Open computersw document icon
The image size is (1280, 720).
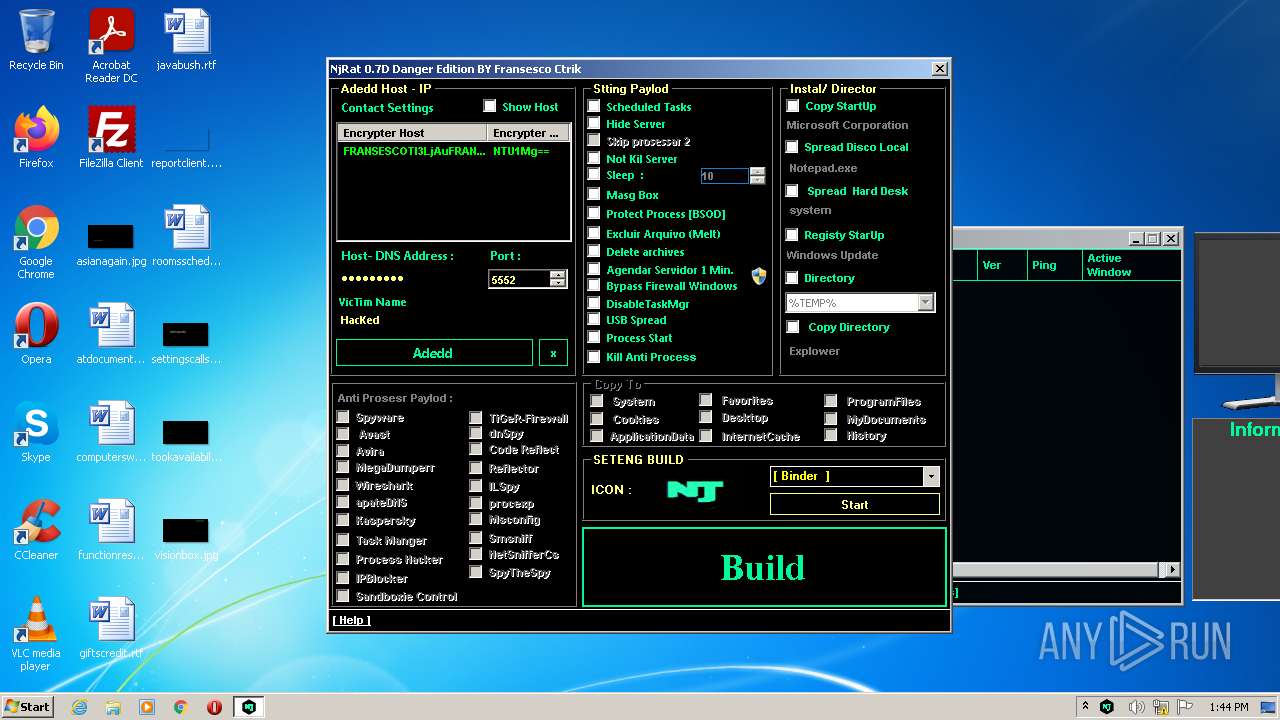tap(111, 431)
